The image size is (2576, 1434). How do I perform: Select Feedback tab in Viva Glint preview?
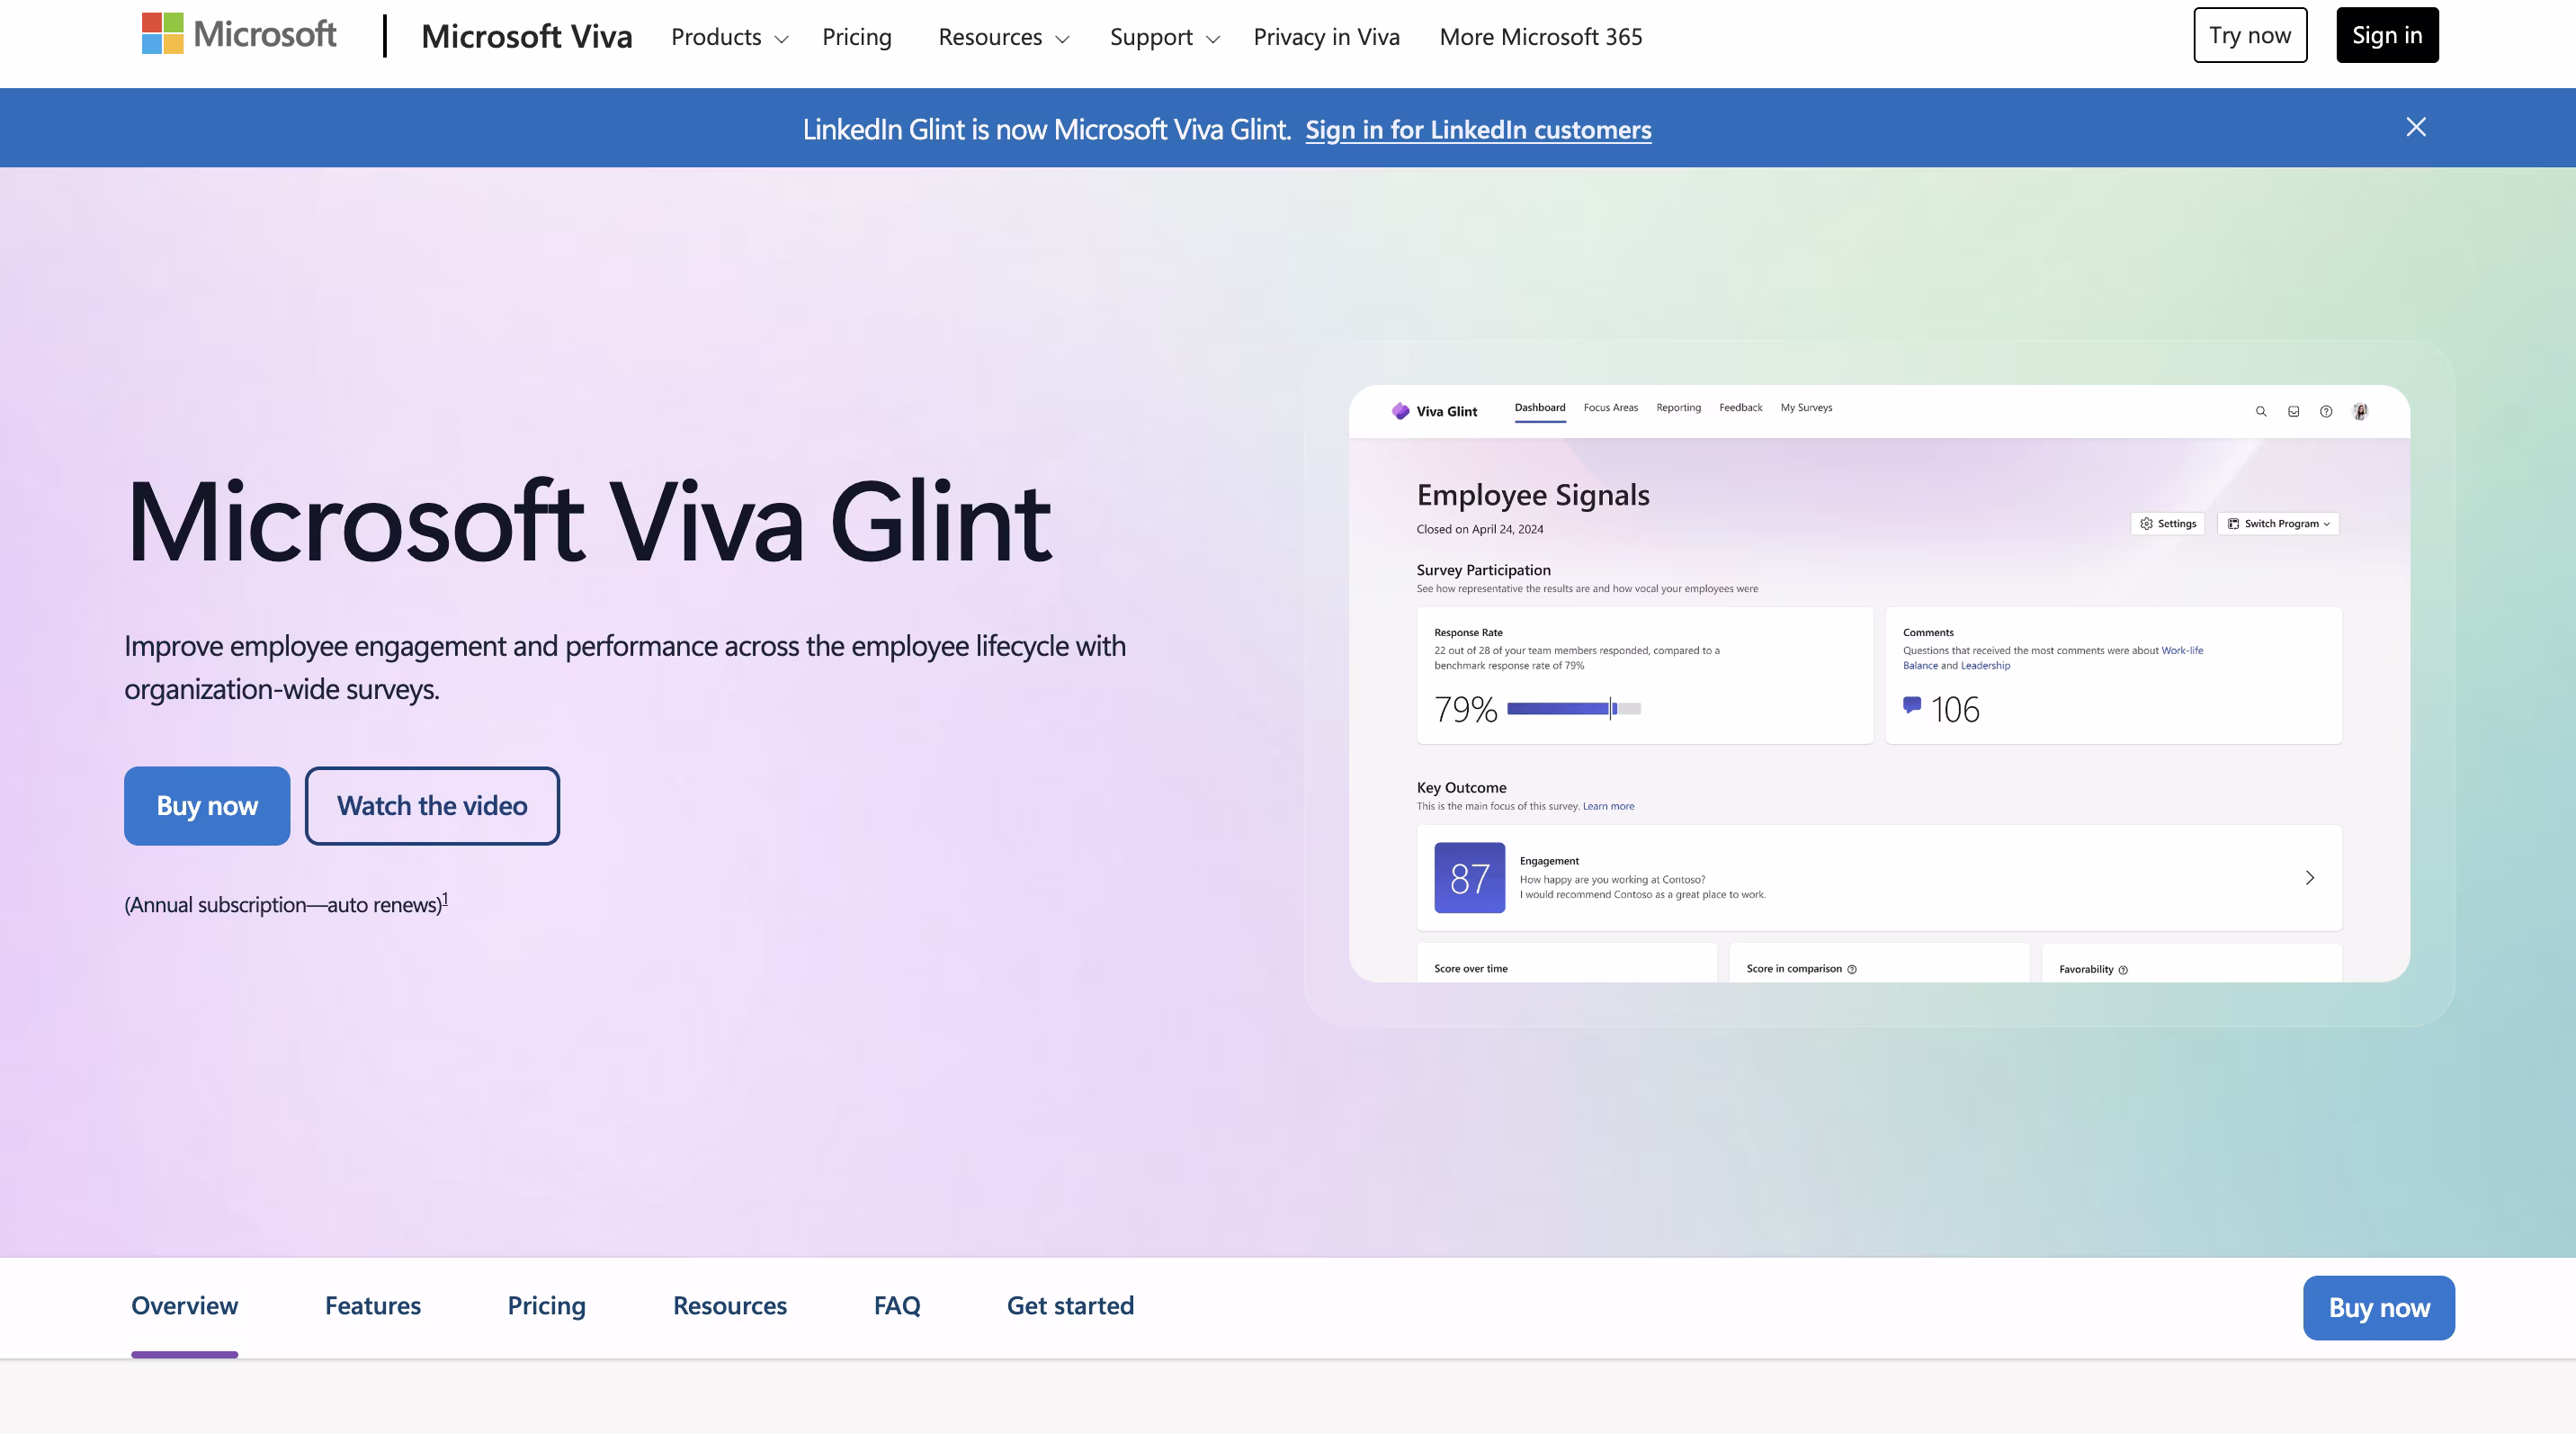(x=1741, y=408)
